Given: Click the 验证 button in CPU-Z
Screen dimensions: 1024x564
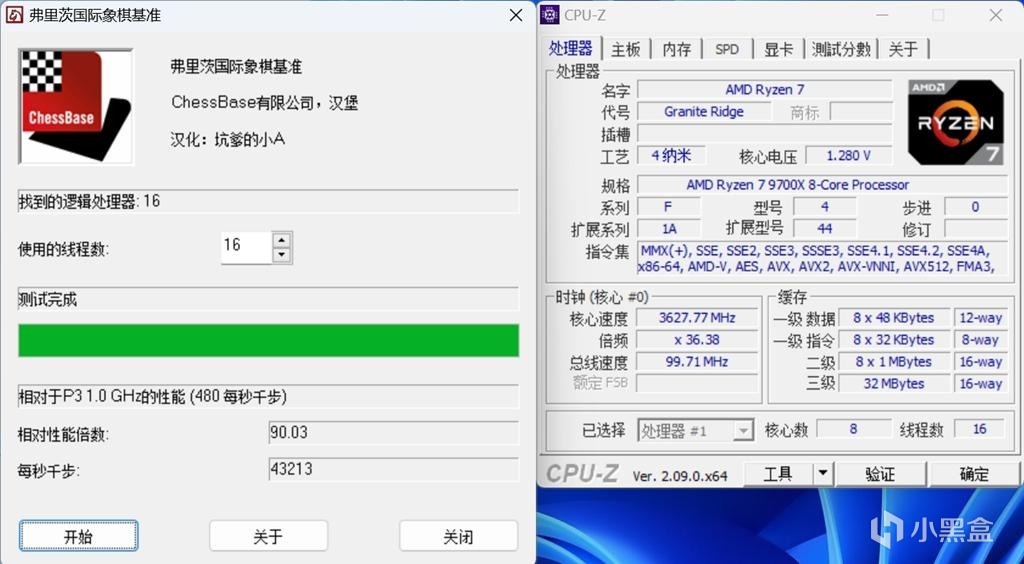Looking at the screenshot, I should 880,473.
